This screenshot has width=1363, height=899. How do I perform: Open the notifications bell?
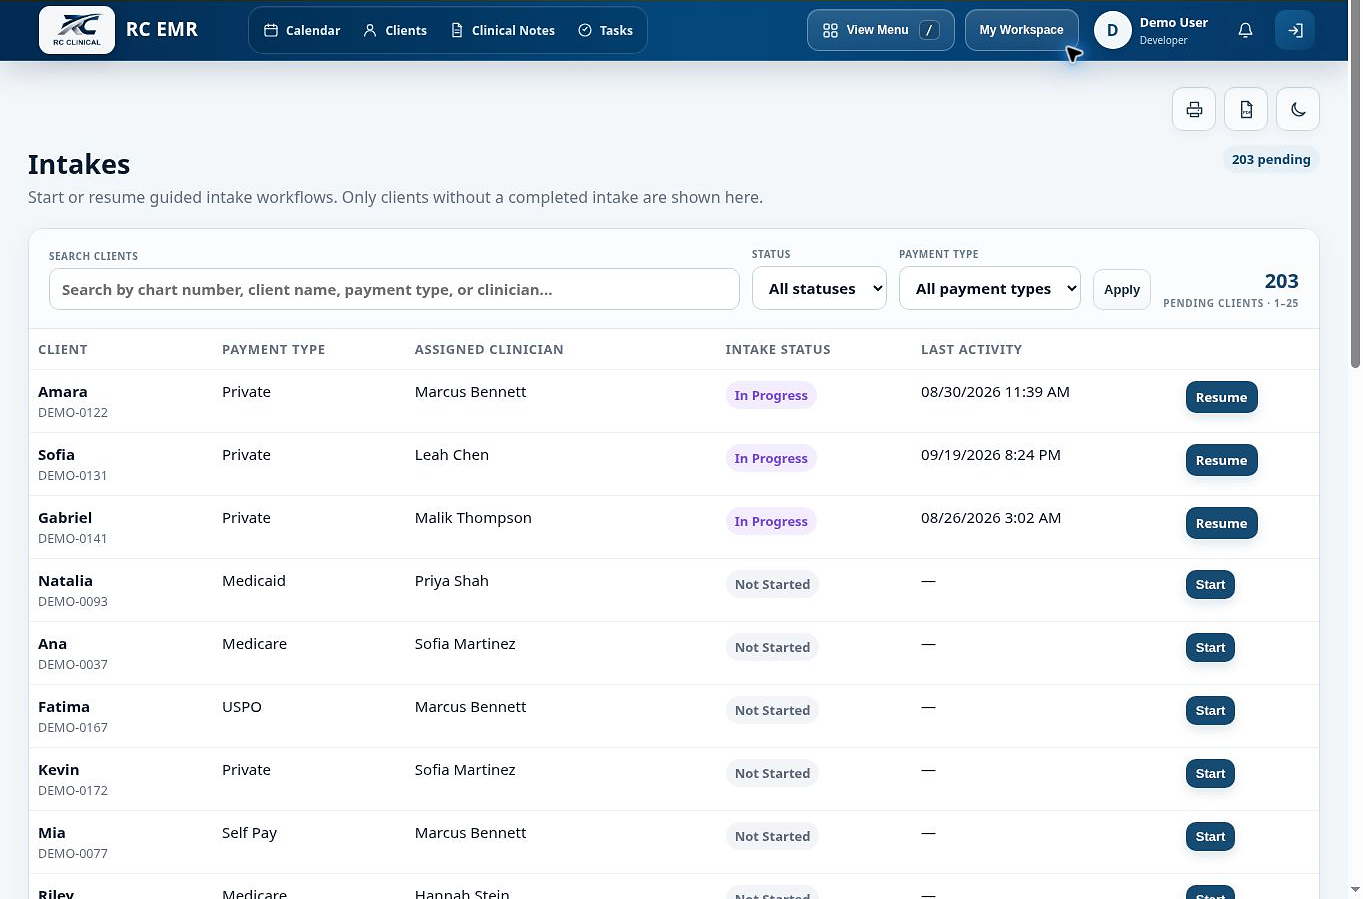pyautogui.click(x=1245, y=30)
